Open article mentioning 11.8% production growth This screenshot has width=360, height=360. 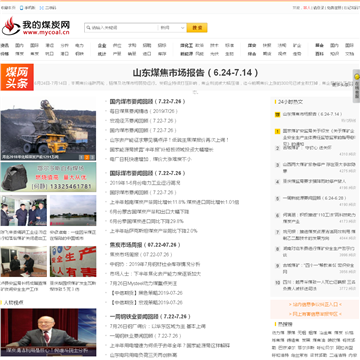pos(174,202)
